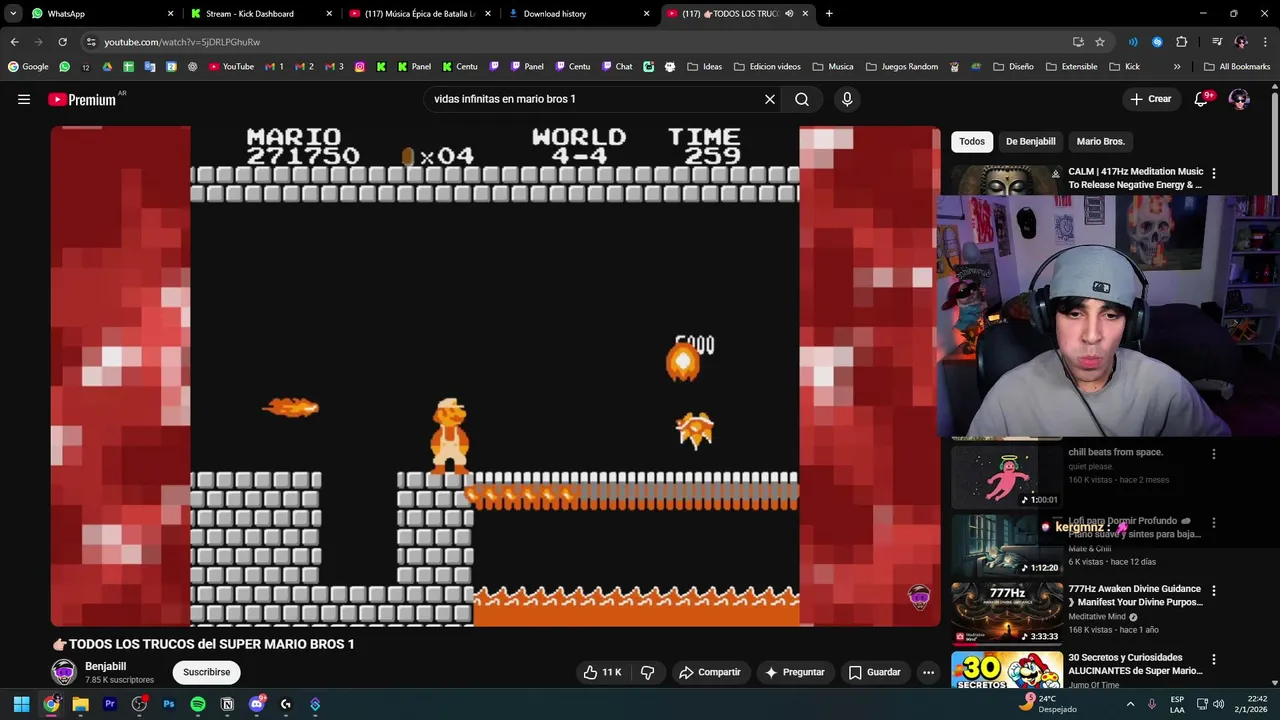Share the video with Compartir
This screenshot has width=1280, height=720.
click(x=710, y=672)
